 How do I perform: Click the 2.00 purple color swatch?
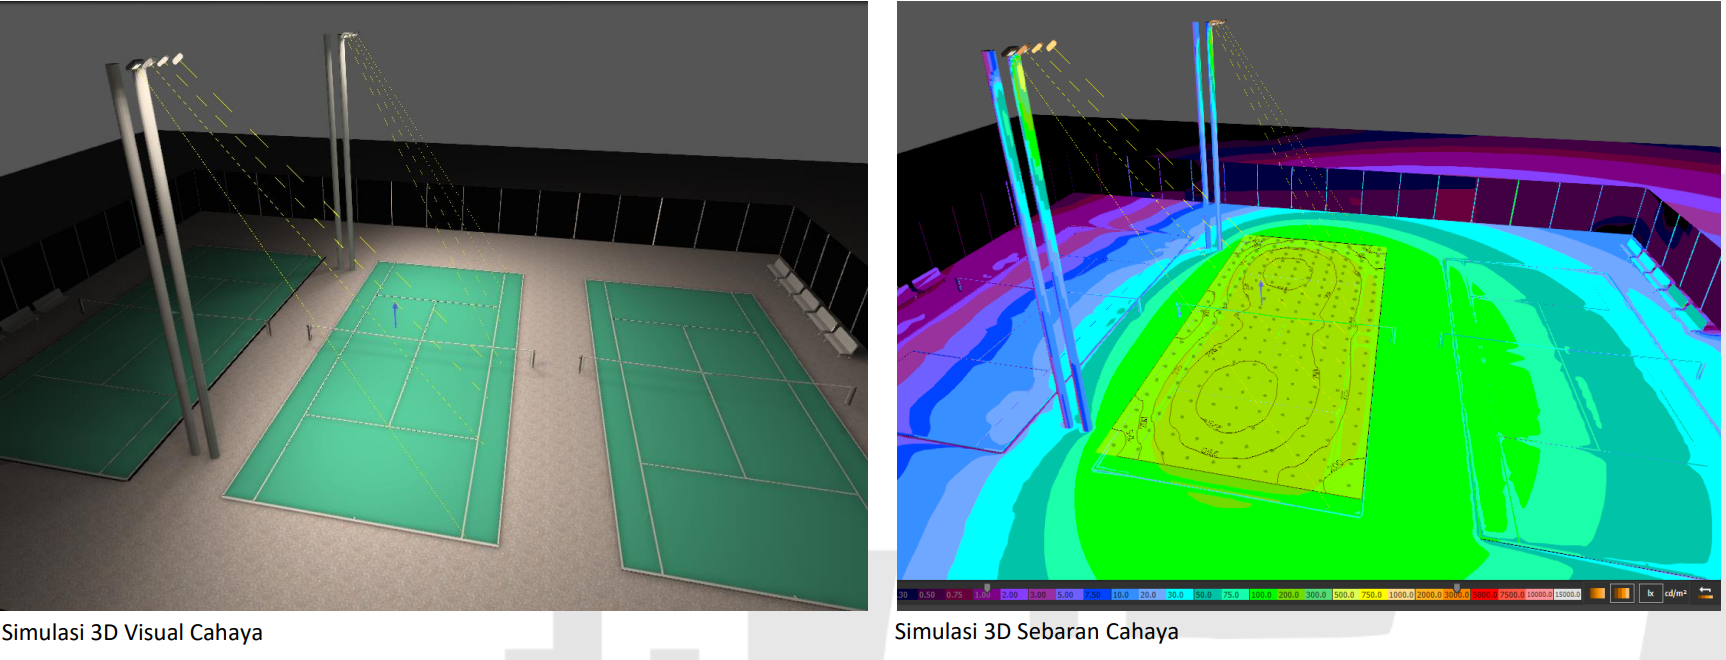(x=1011, y=595)
